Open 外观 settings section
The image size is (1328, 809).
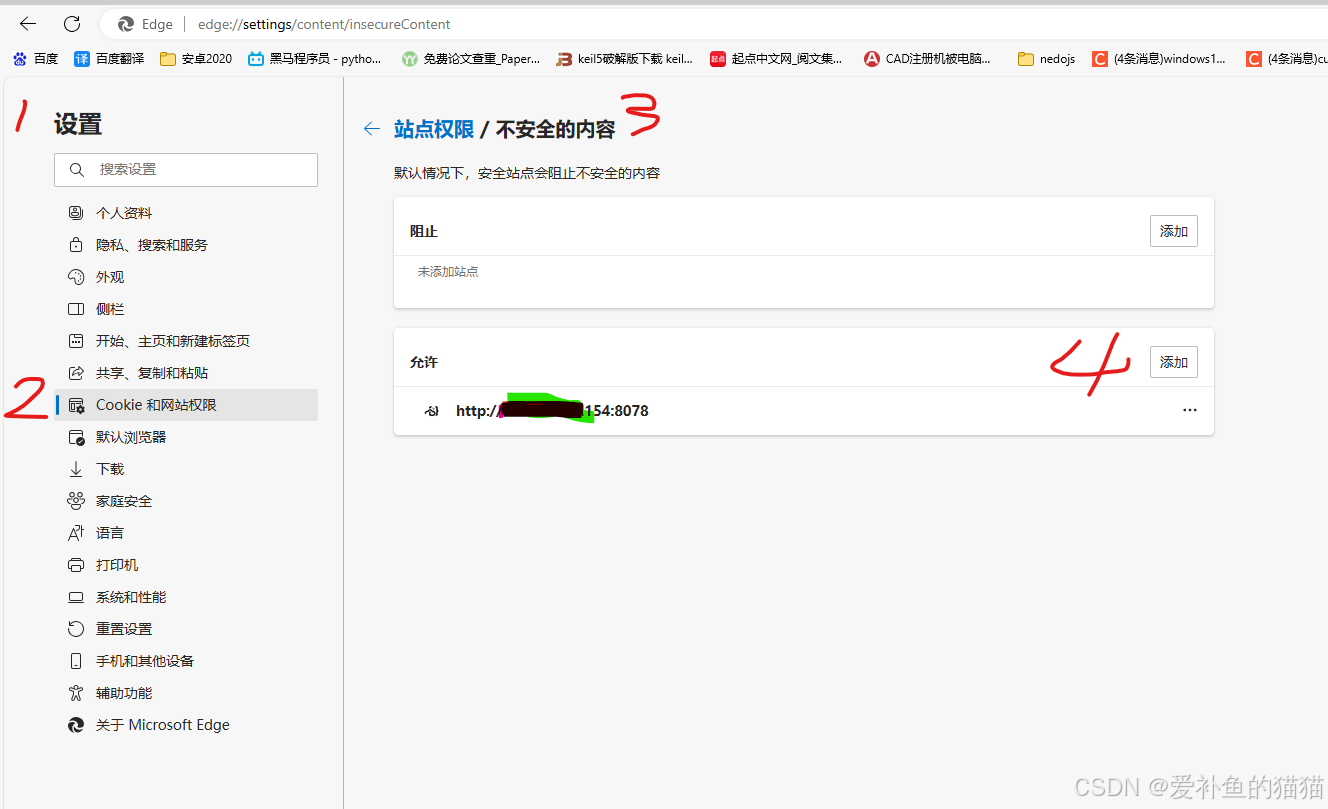pyautogui.click(x=186, y=277)
